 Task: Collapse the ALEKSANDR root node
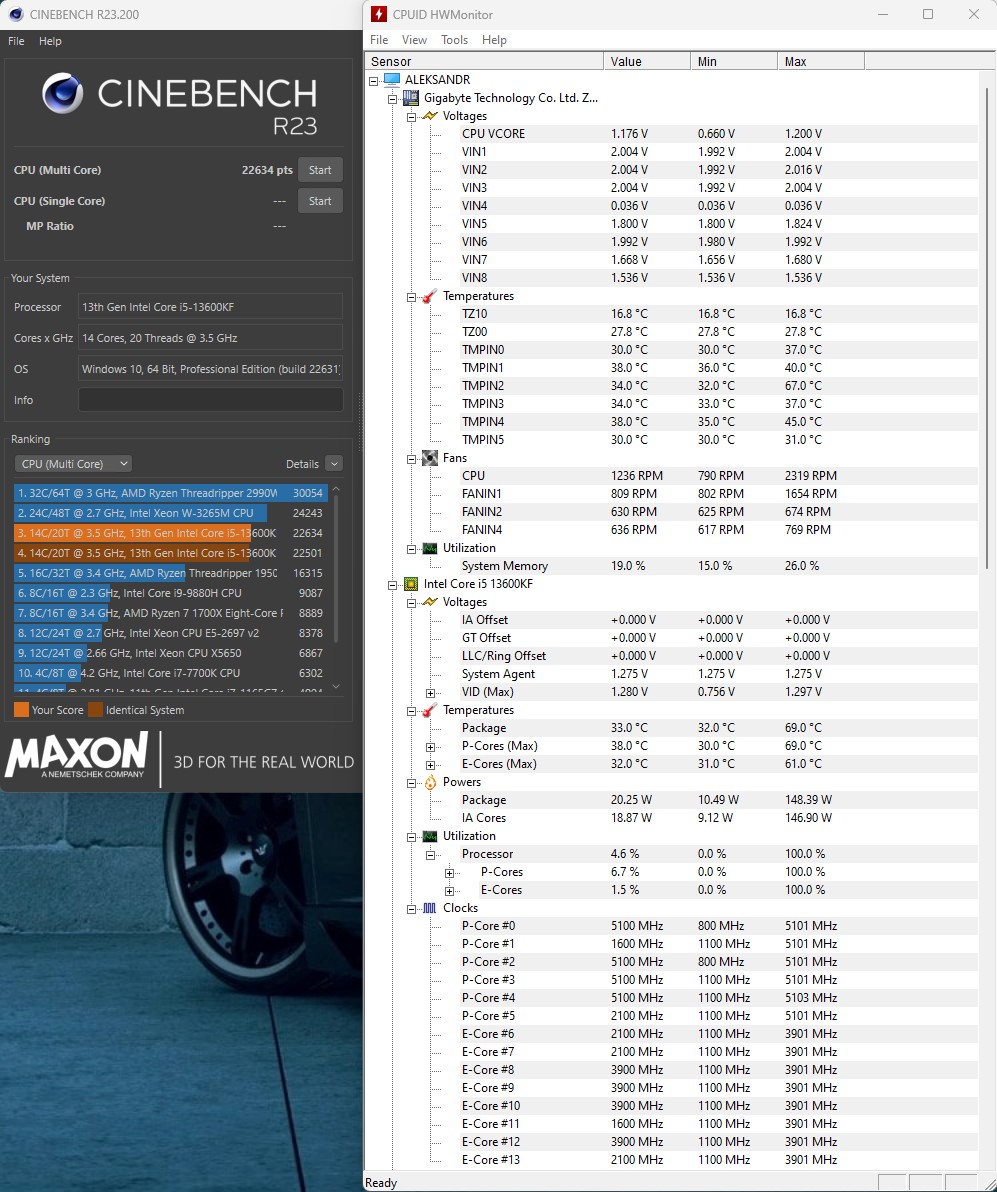pyautogui.click(x=373, y=81)
